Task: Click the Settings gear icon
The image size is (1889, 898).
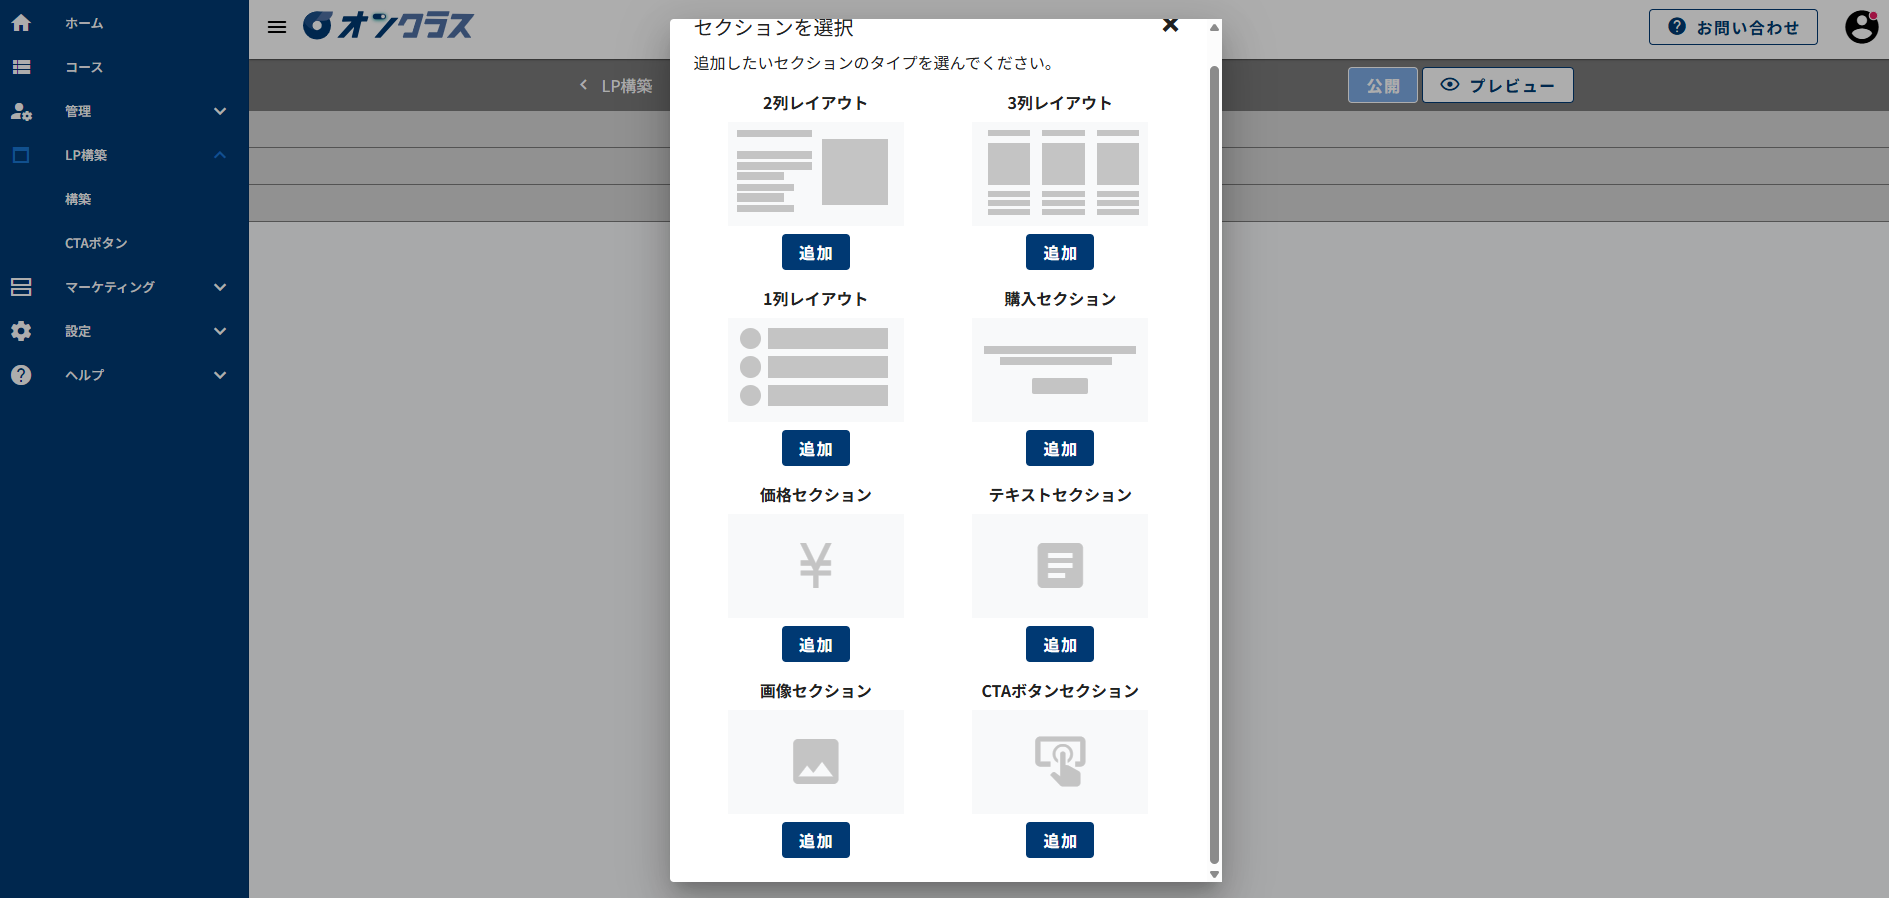Action: click(21, 331)
